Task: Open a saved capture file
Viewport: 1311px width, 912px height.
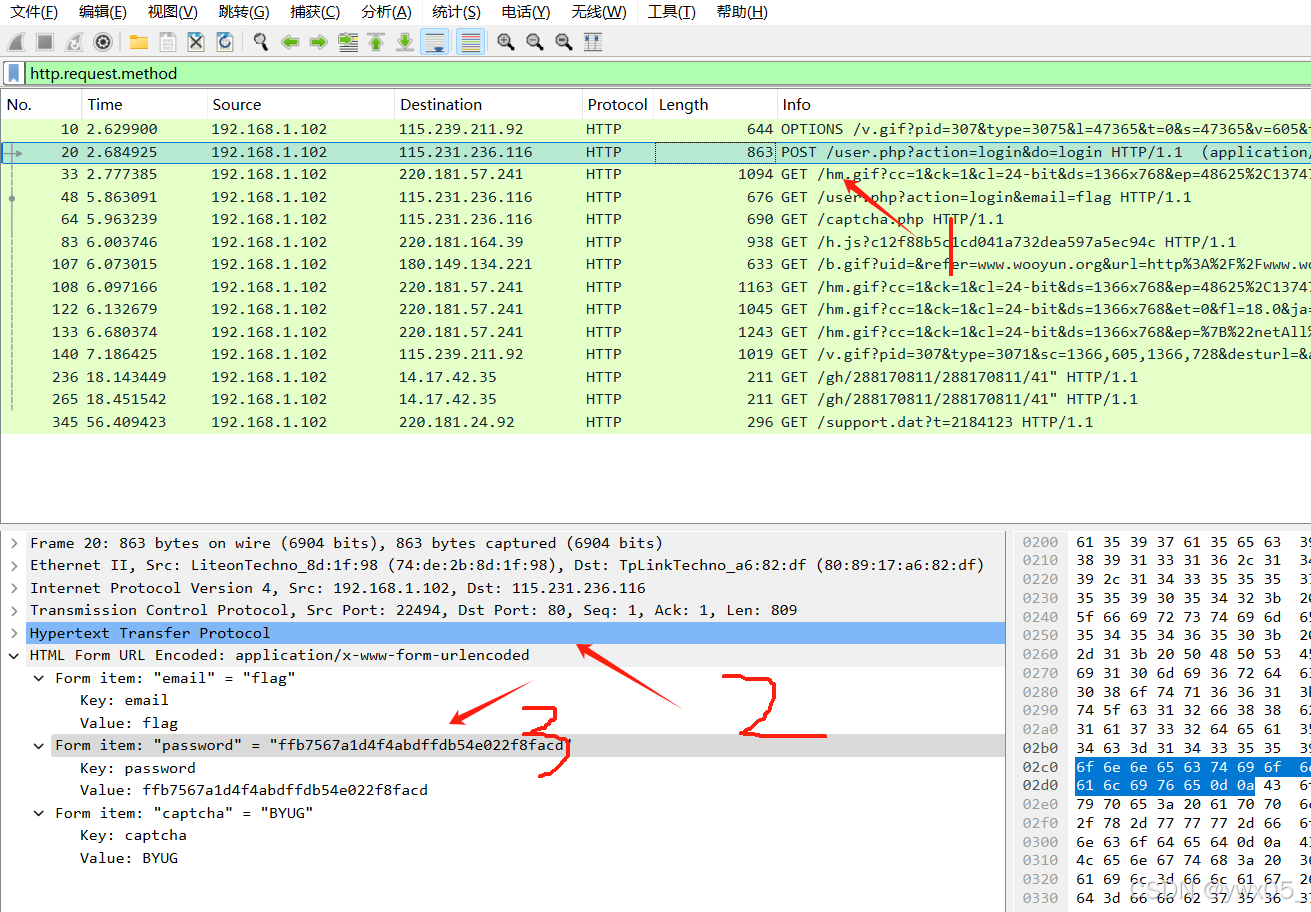Action: pyautogui.click(x=139, y=41)
